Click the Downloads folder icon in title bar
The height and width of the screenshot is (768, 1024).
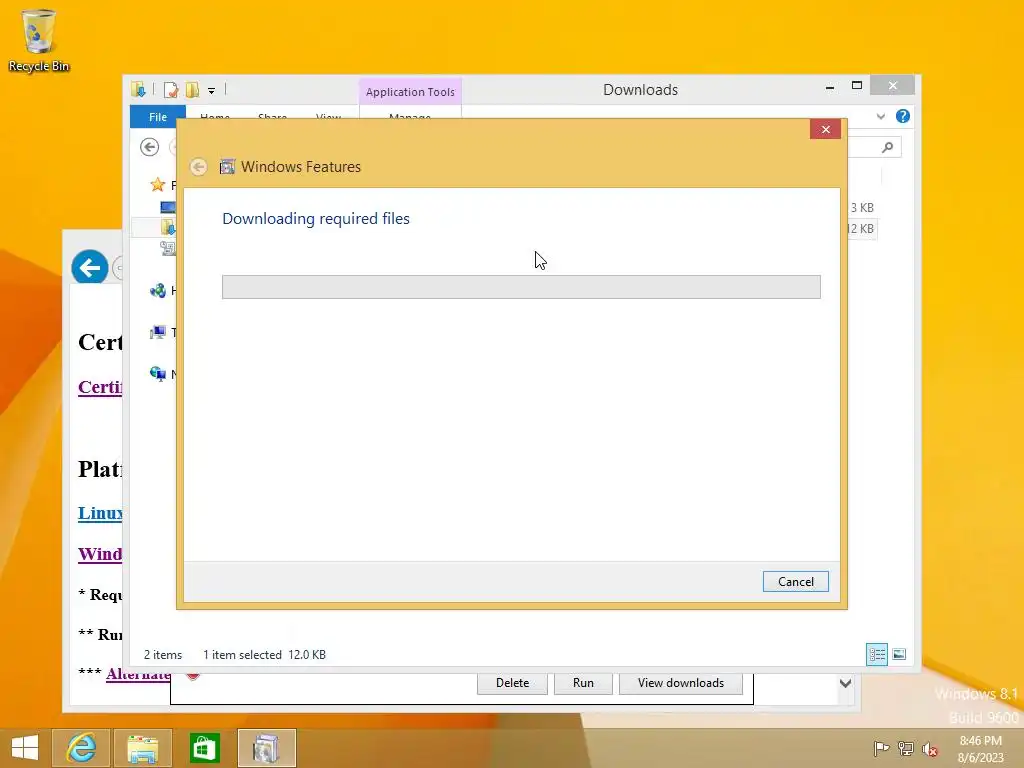[138, 89]
